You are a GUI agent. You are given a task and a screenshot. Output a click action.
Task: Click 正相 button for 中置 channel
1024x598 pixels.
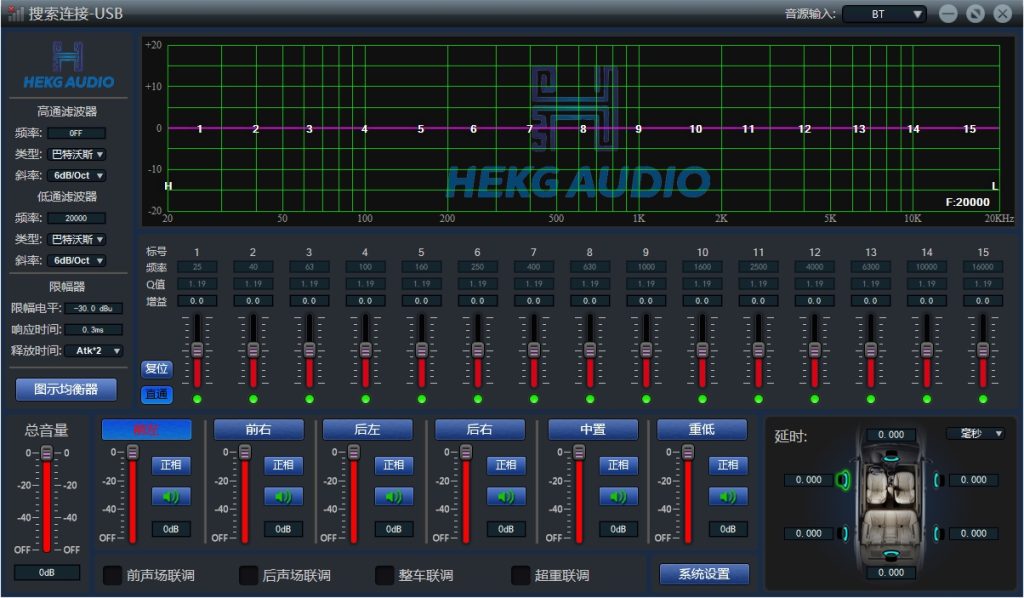(618, 465)
